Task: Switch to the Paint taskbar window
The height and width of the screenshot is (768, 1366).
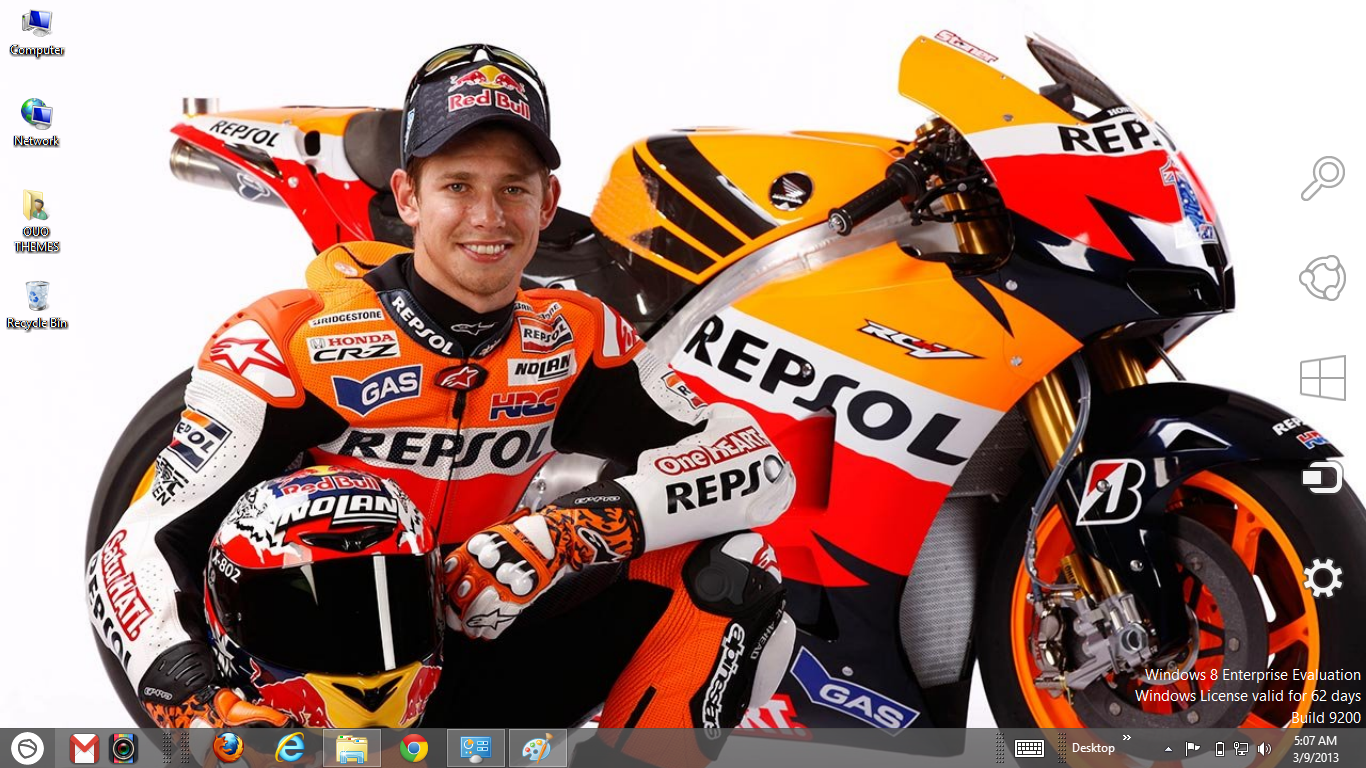Action: (x=538, y=748)
